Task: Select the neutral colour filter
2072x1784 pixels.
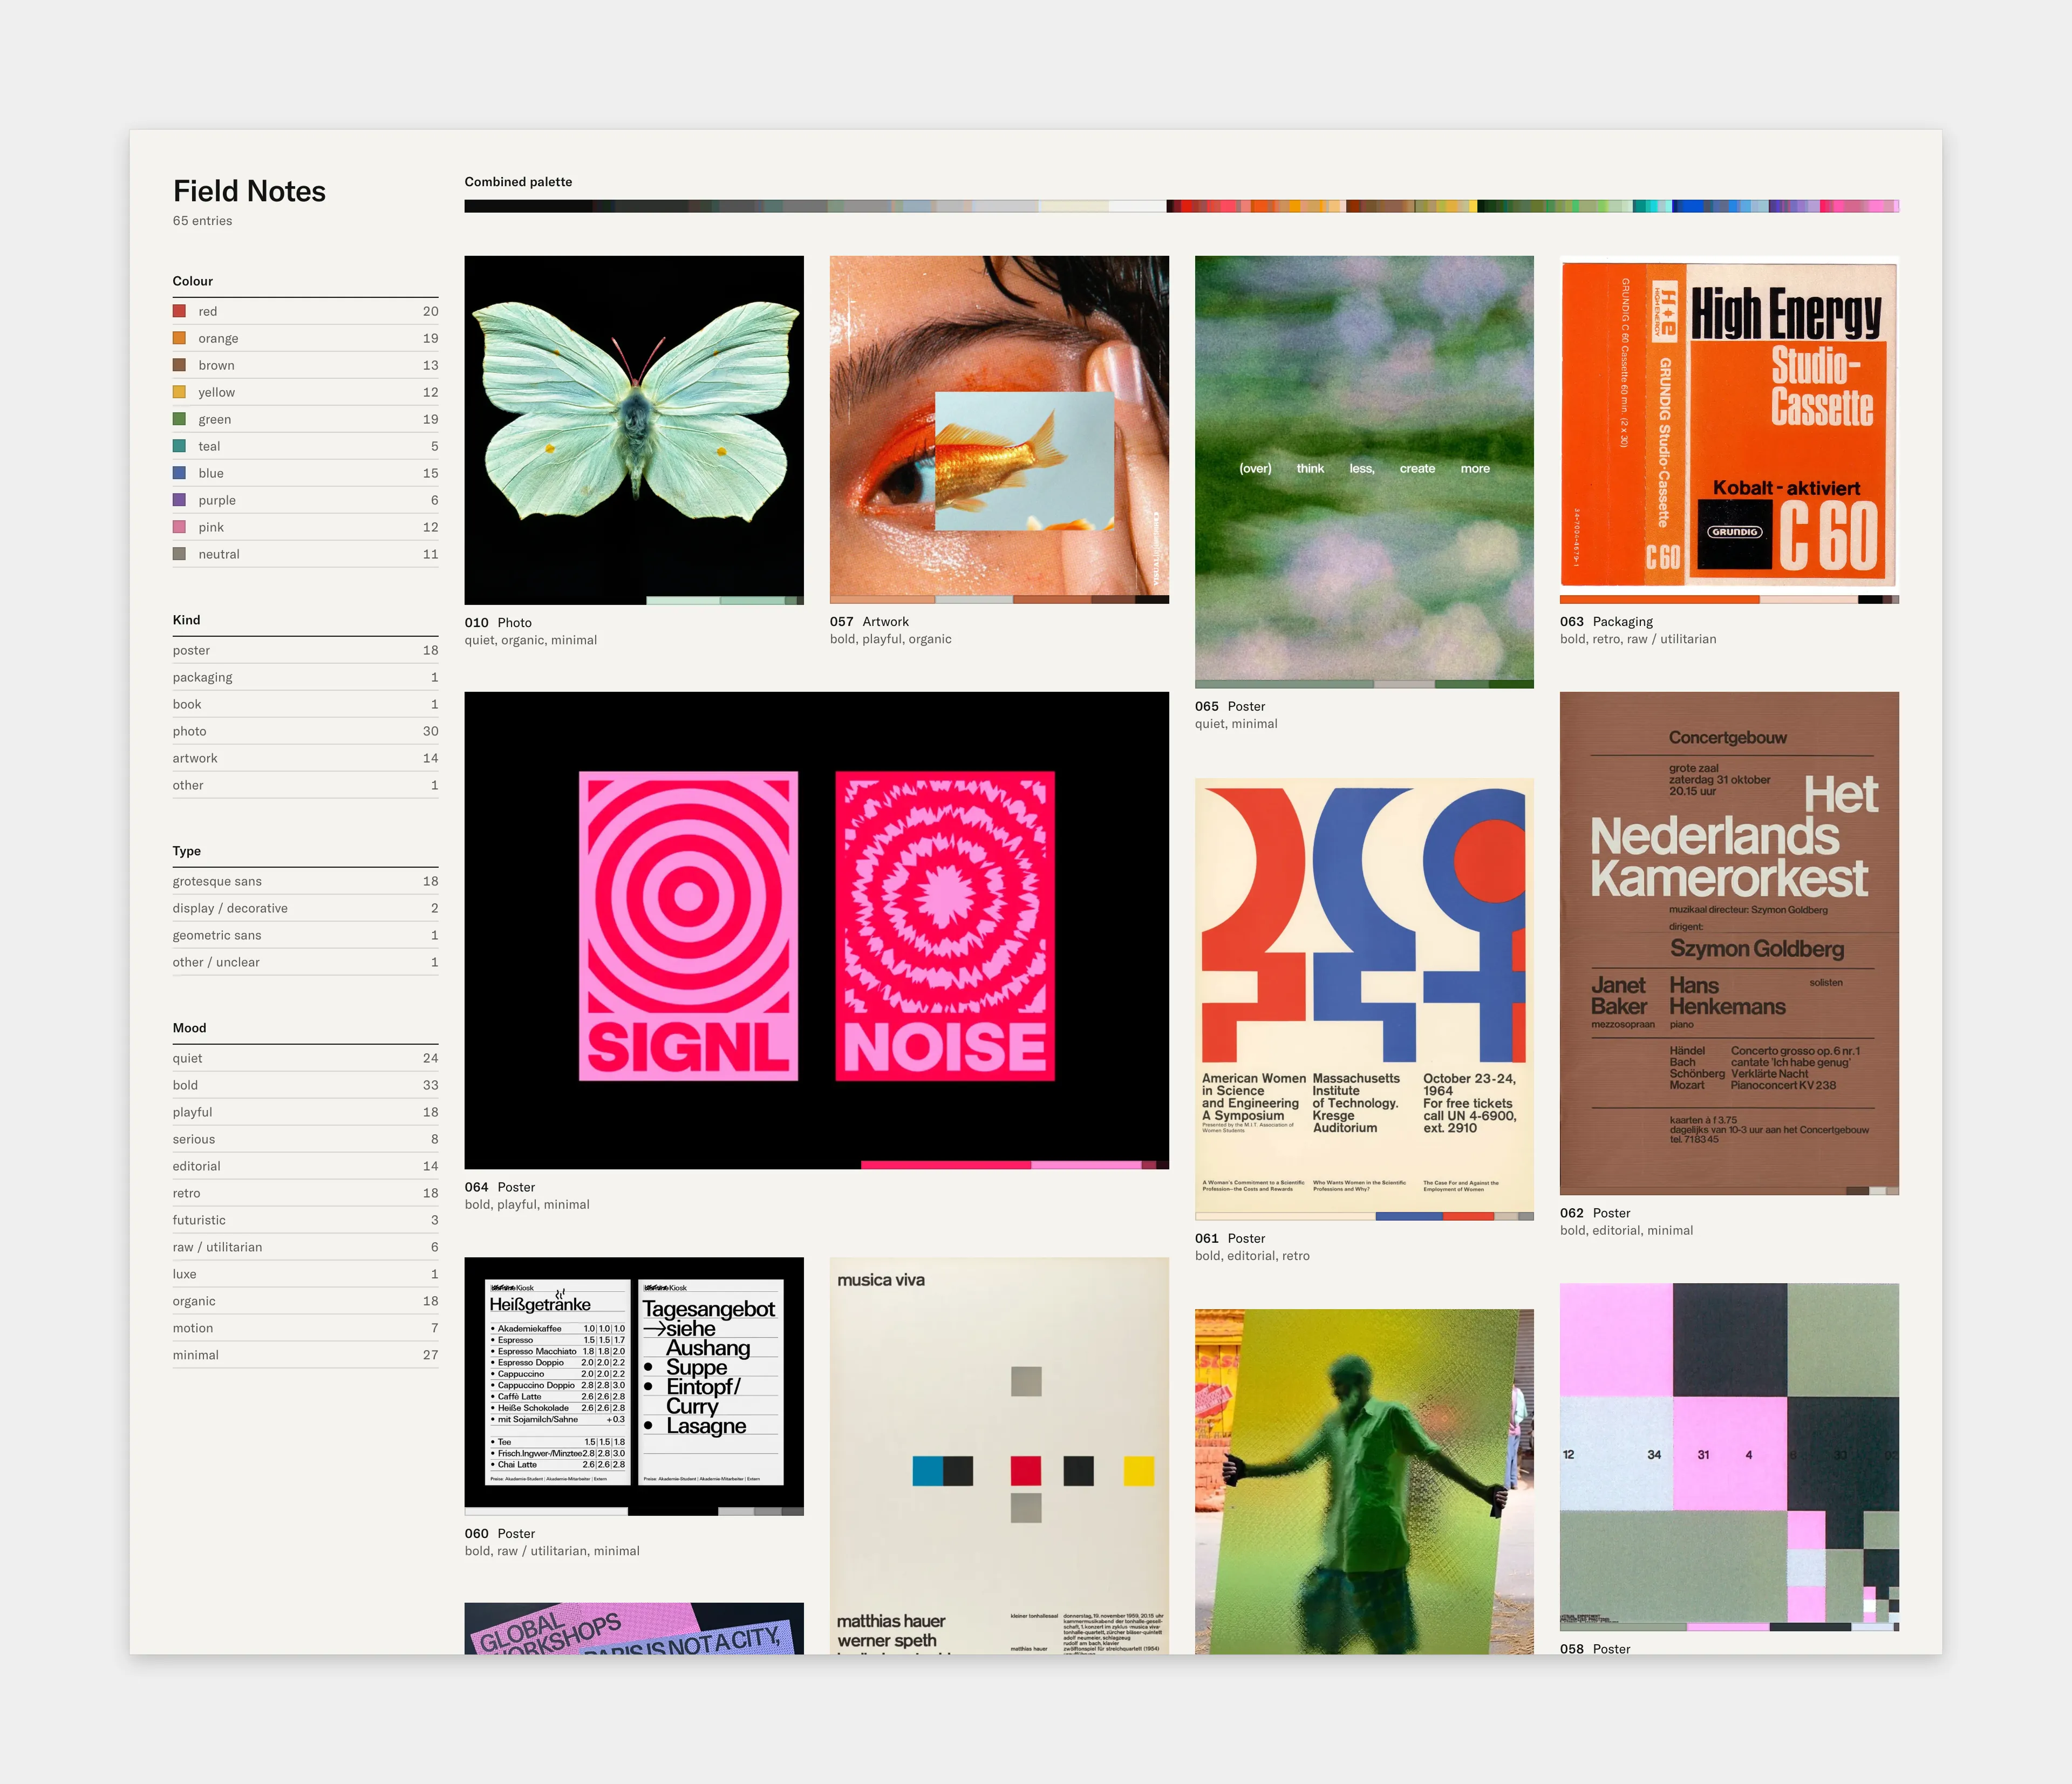Action: (305, 554)
